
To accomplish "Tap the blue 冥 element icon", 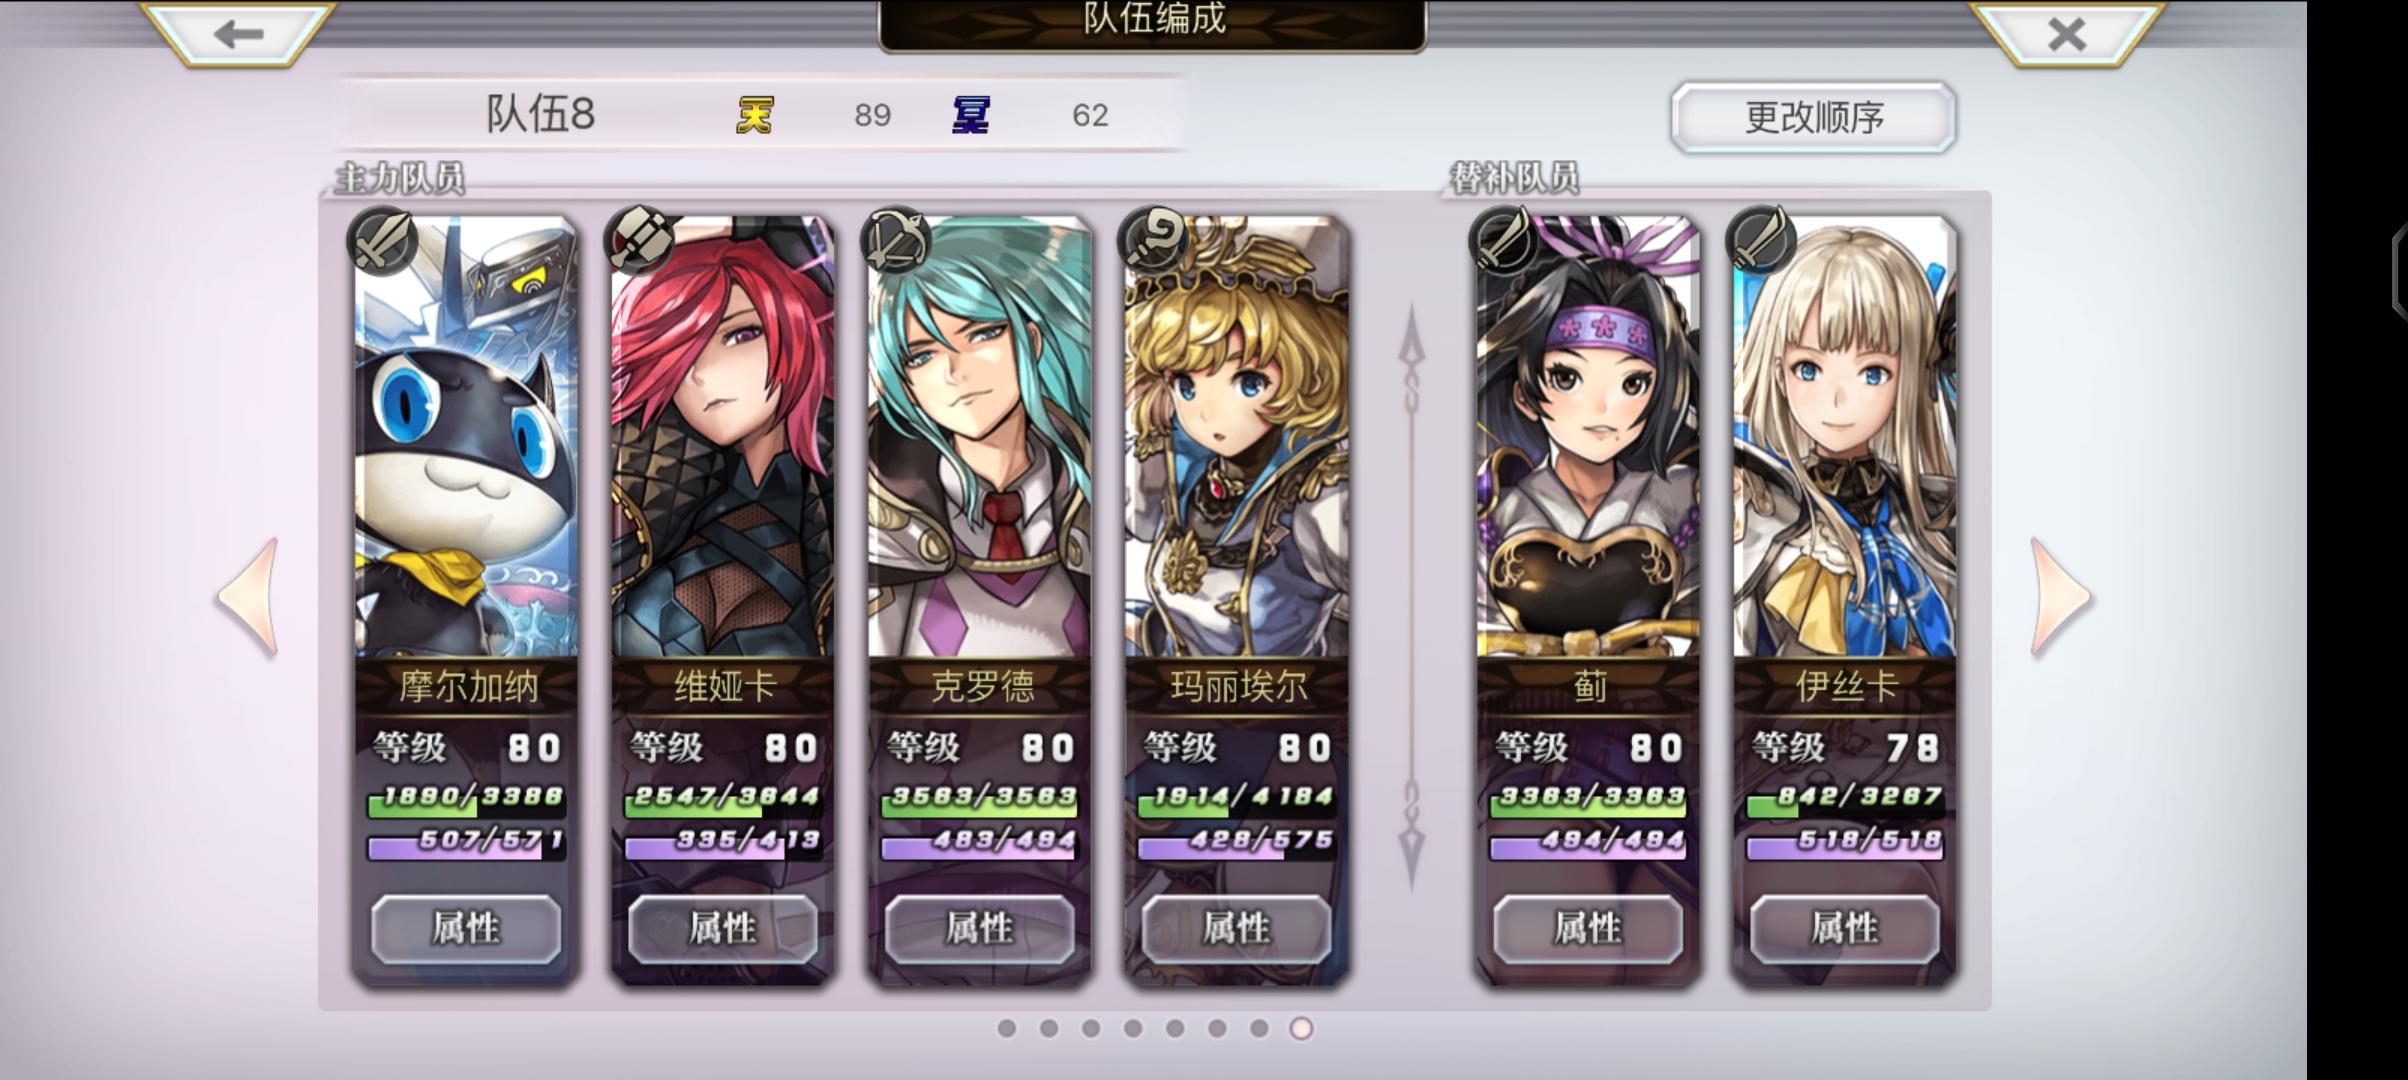I will tap(970, 115).
